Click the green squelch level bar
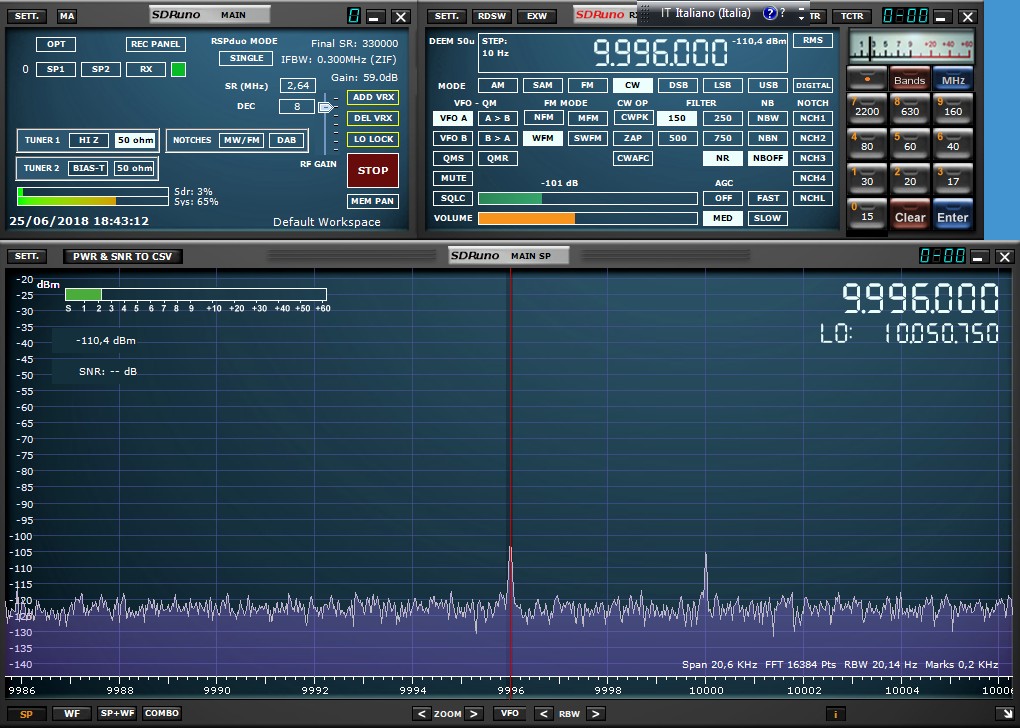Viewport: 1020px width, 728px height. tap(587, 198)
